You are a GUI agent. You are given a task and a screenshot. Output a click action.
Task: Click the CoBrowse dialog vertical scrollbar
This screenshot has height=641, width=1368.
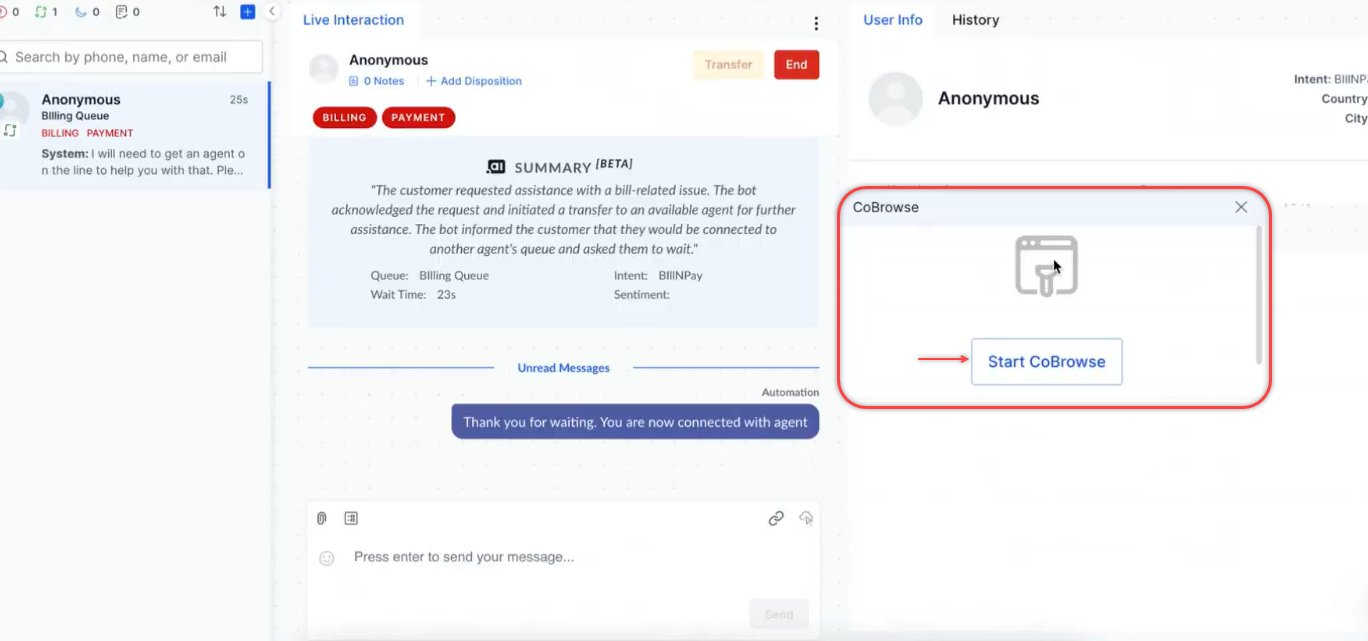click(x=1259, y=295)
